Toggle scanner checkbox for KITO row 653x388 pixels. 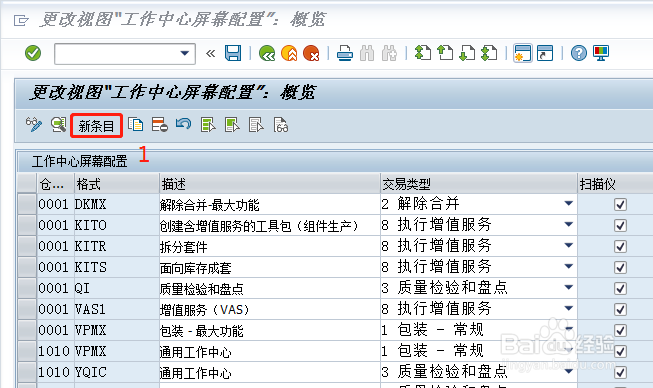[620, 225]
